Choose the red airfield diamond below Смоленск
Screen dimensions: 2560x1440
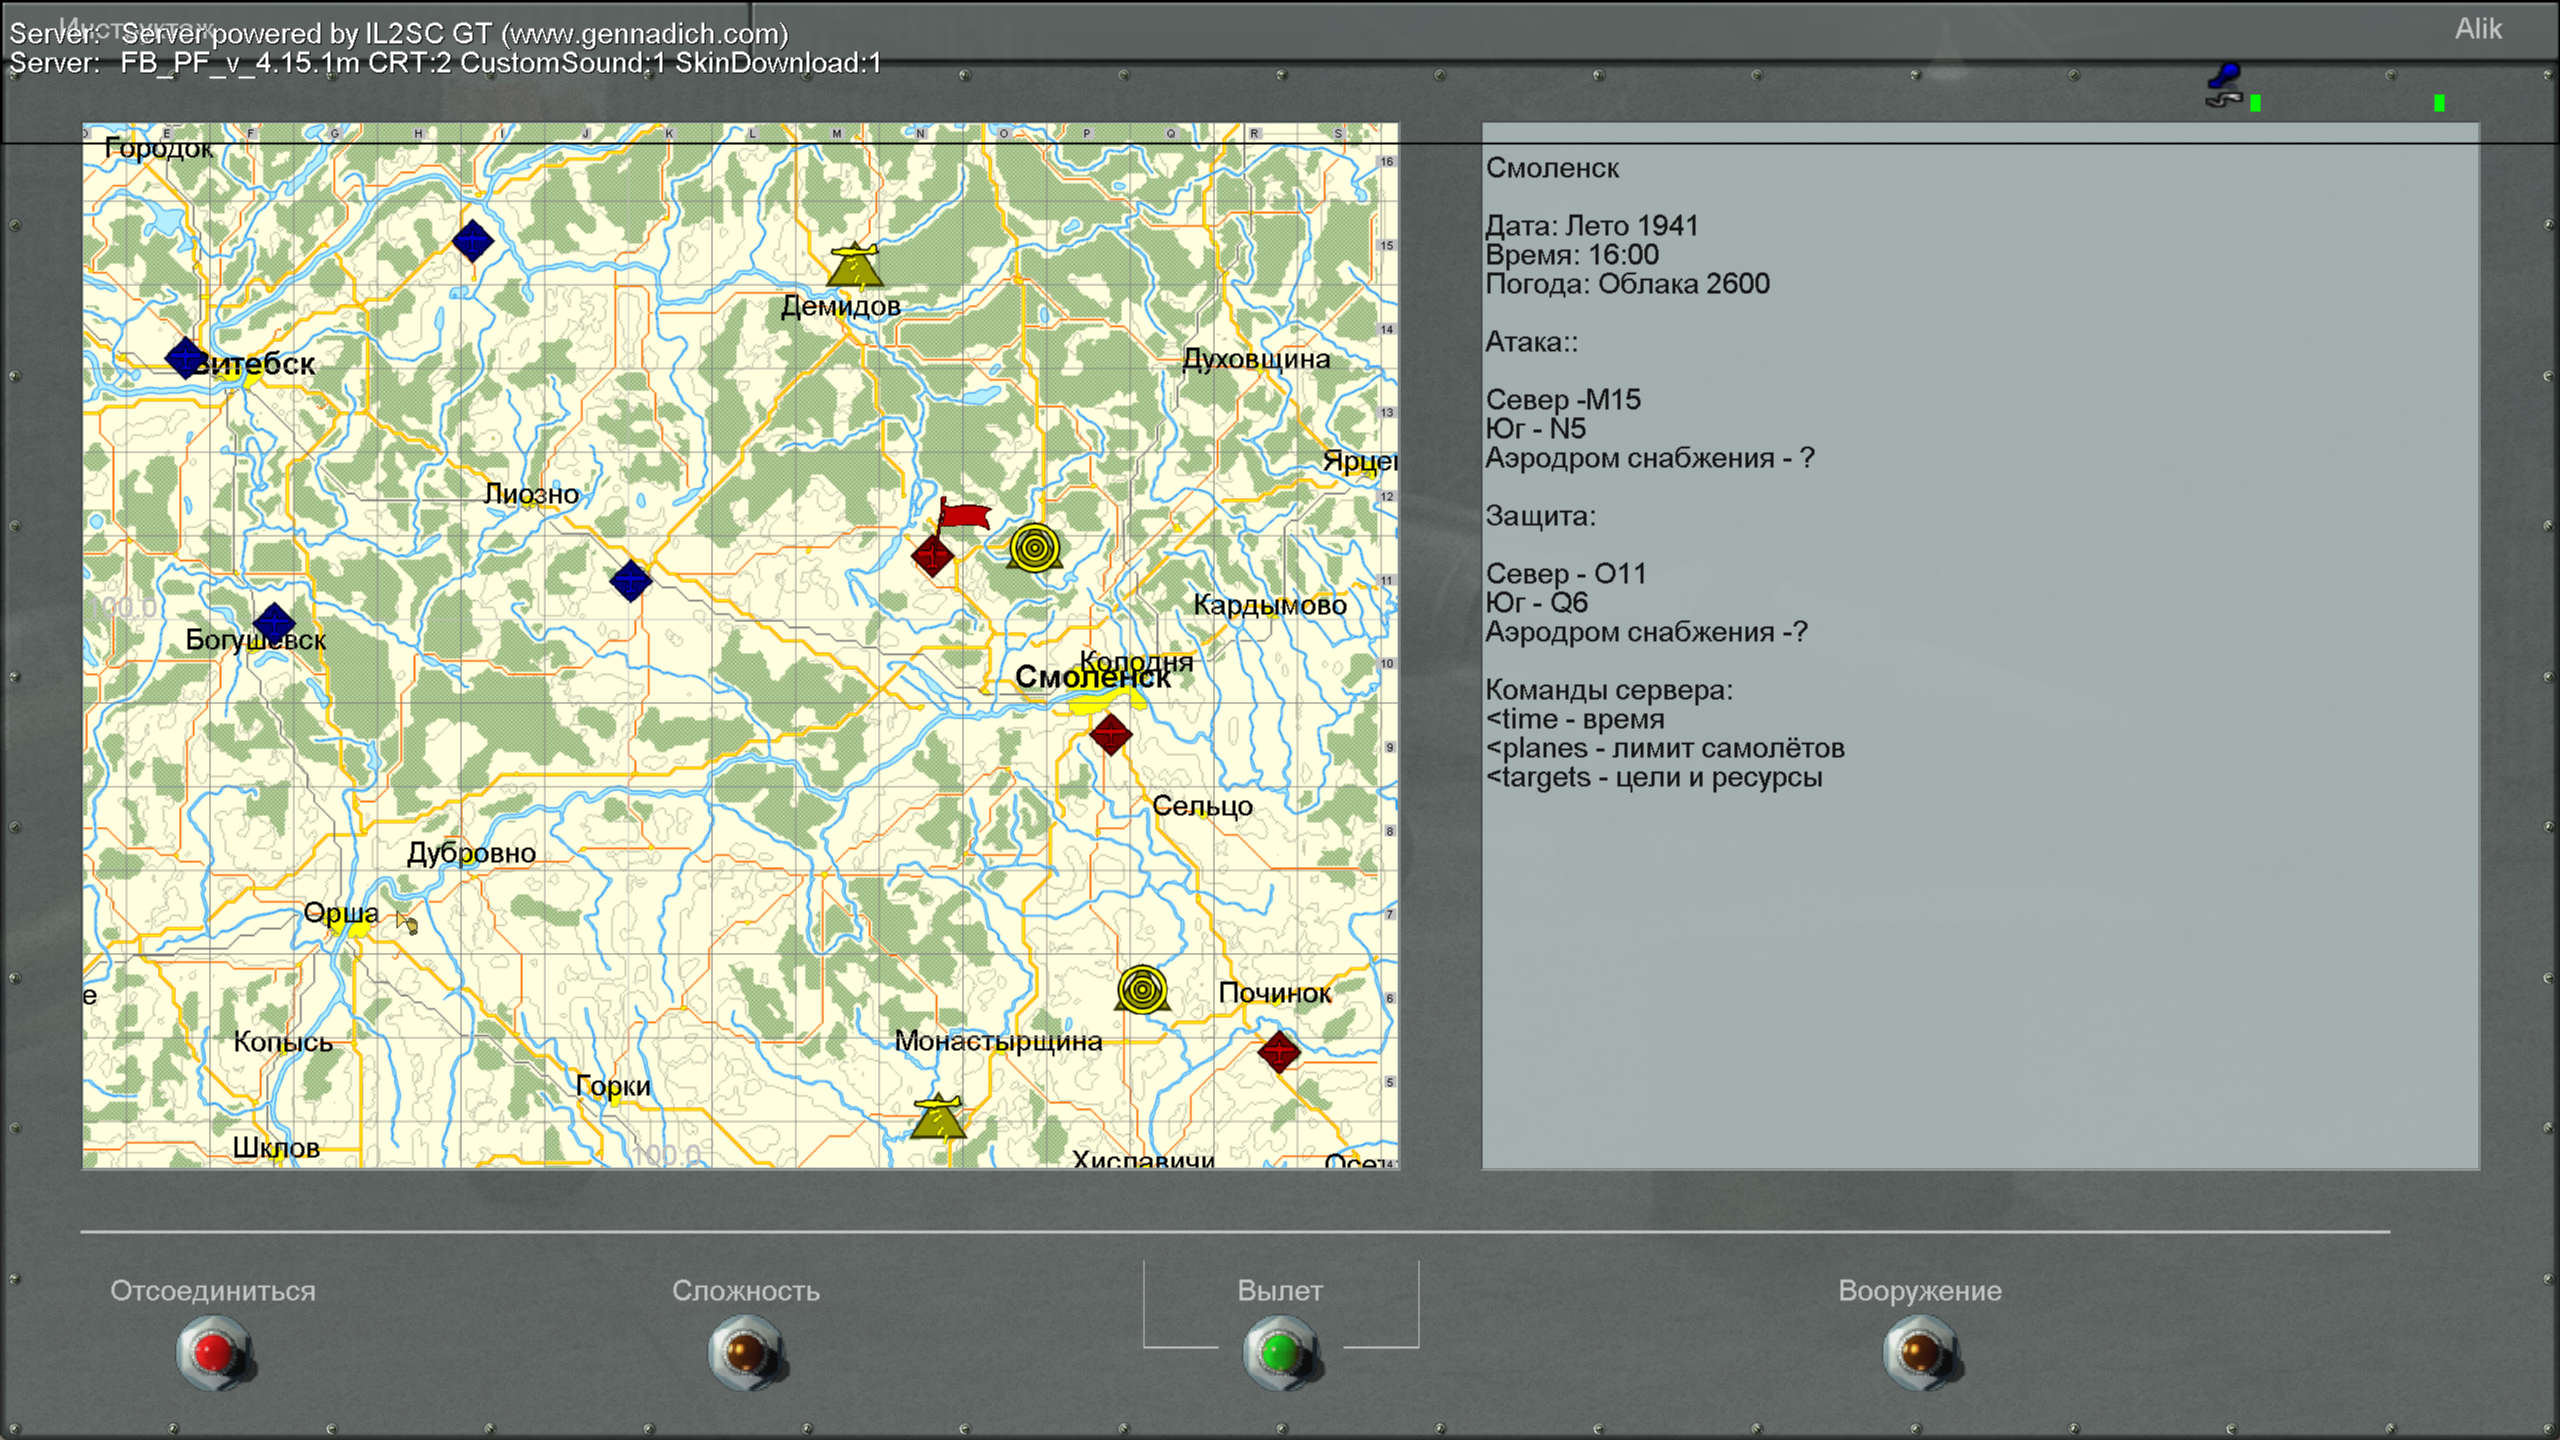(x=1111, y=734)
